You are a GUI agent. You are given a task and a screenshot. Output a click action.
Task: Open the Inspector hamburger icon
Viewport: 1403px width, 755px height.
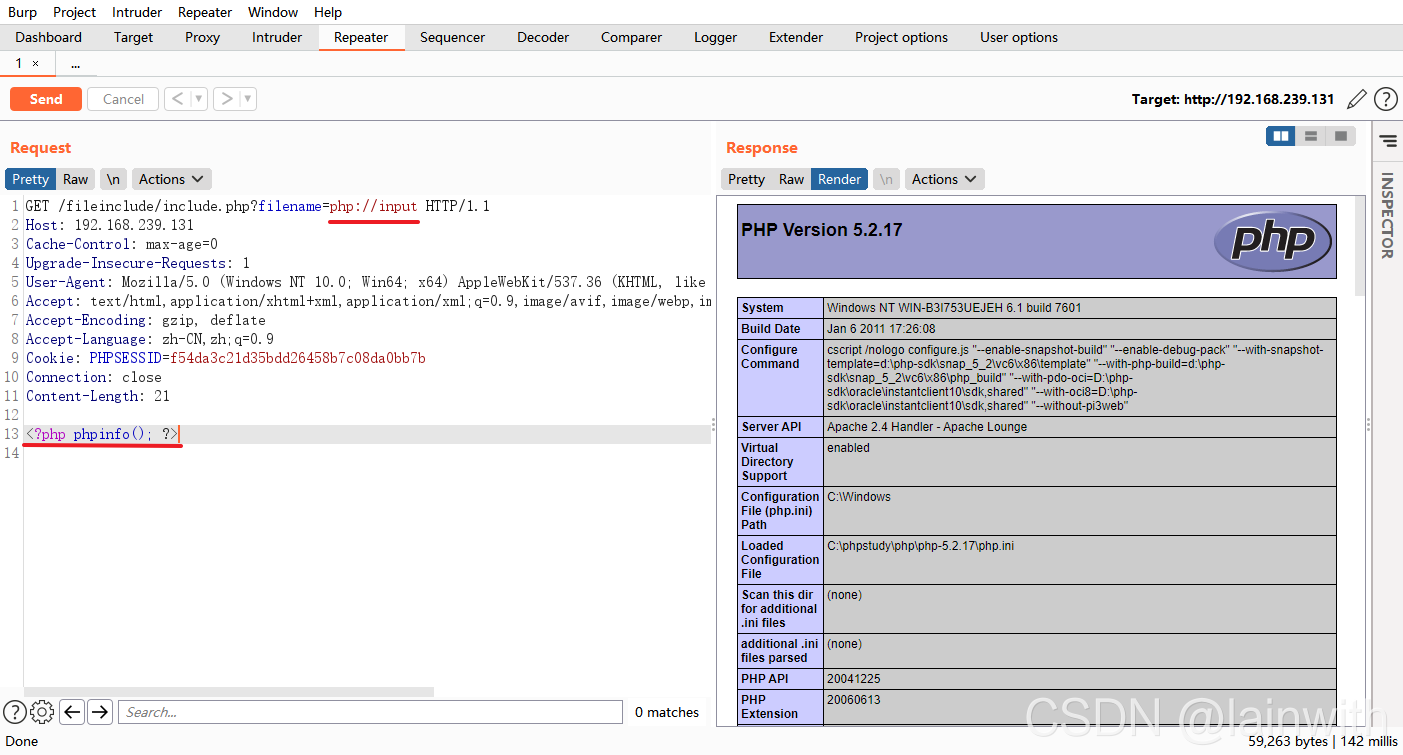coord(1387,140)
